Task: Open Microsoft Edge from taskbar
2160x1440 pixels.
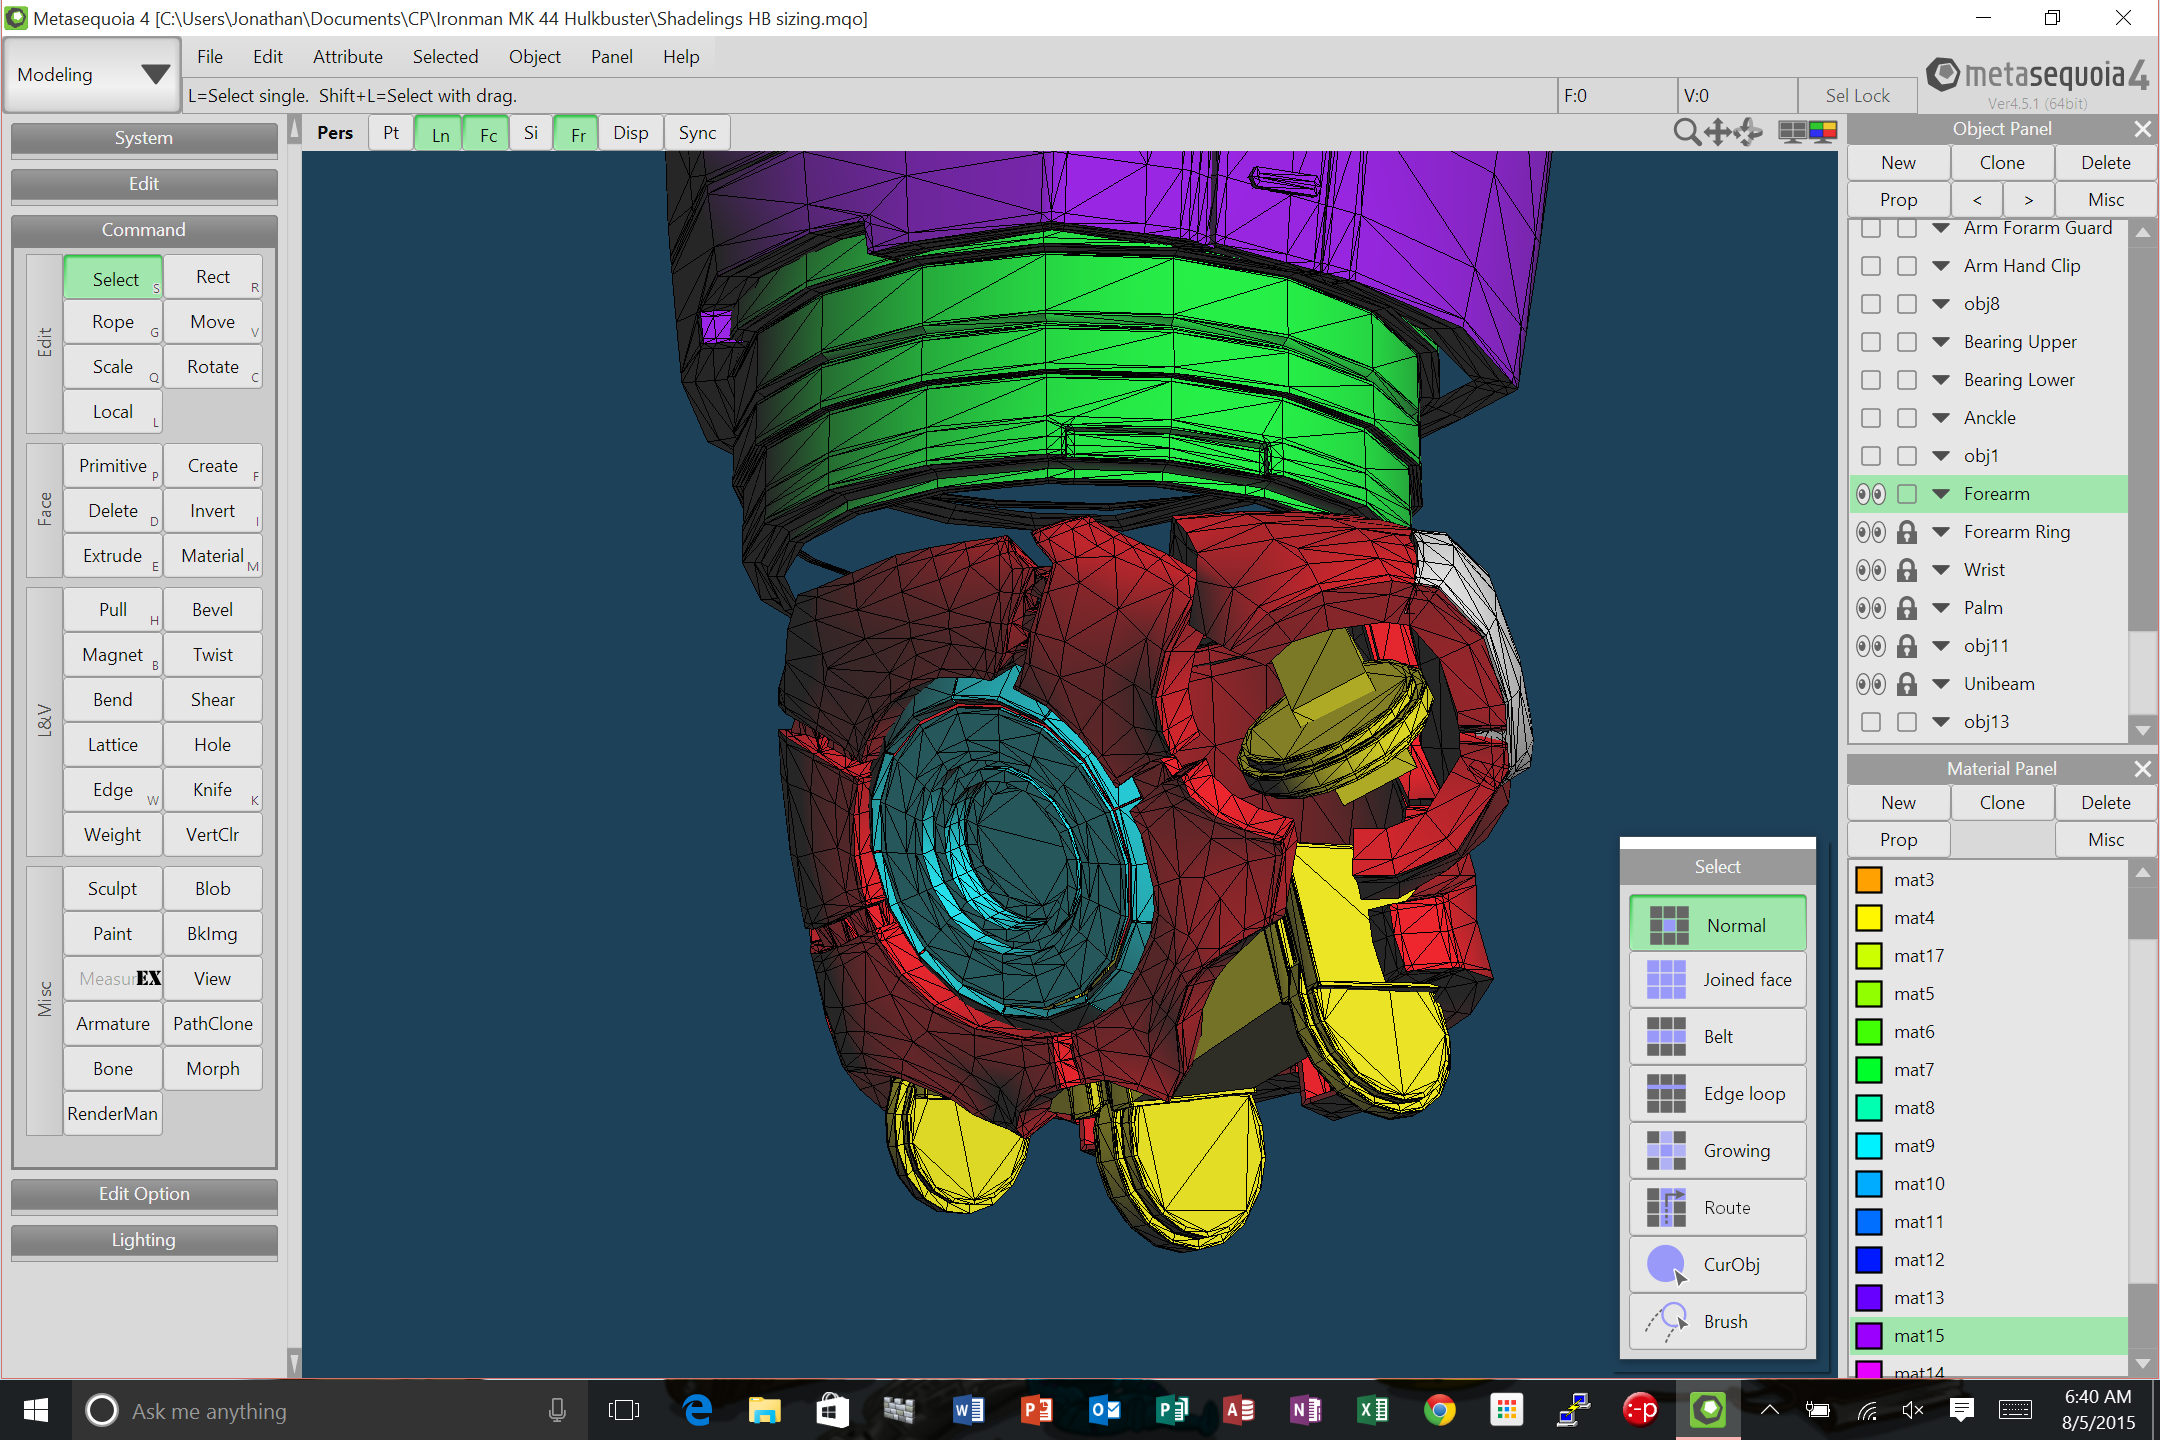Action: point(697,1410)
